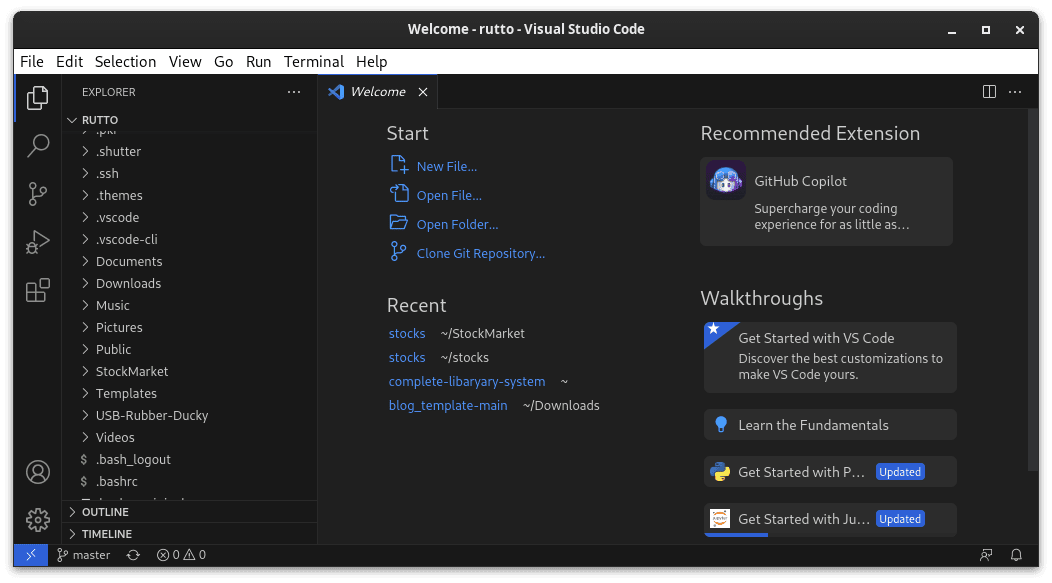
Task: Open recent stocks in ~/StockMarket
Action: 407,333
